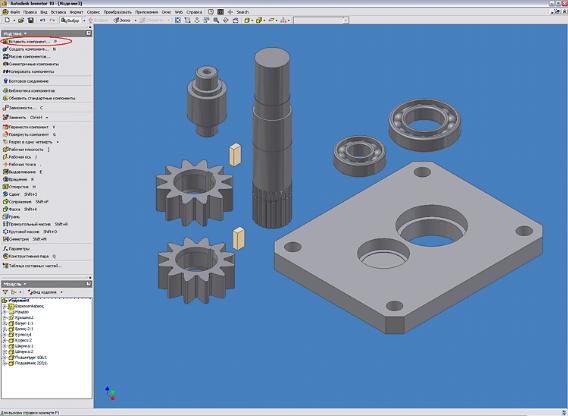Open the Вид menu
The width and height of the screenshot is (568, 416).
coord(44,12)
